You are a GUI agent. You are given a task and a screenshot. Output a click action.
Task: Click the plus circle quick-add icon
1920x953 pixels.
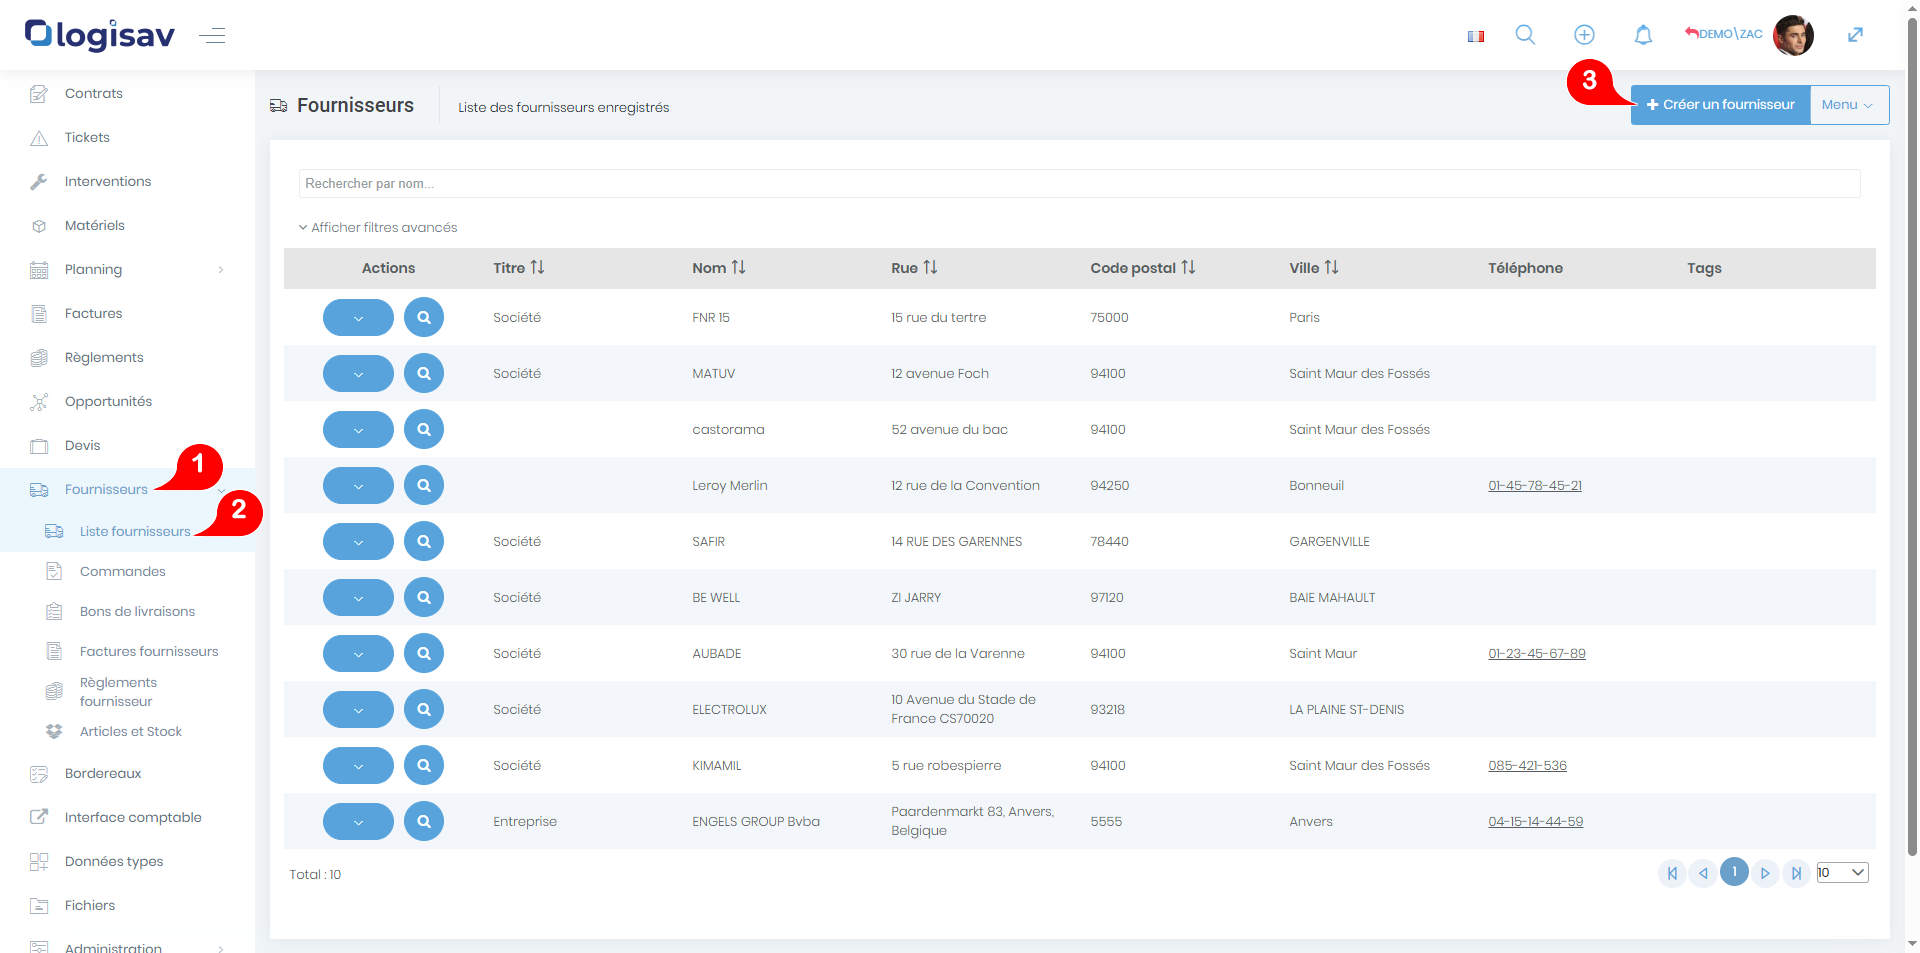pos(1584,35)
